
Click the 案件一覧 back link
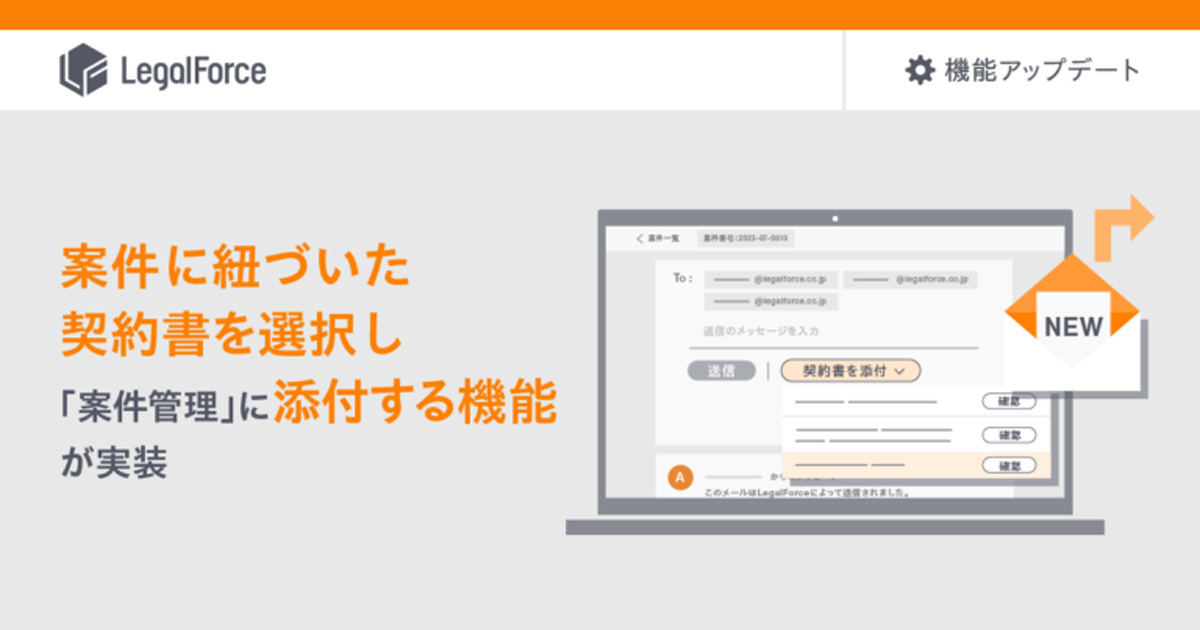pyautogui.click(x=663, y=239)
